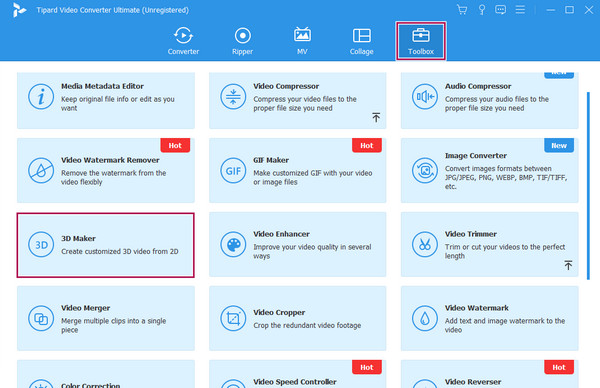The height and width of the screenshot is (388, 600).
Task: Click 'Trim or cut your videos' description
Action: click(x=505, y=251)
